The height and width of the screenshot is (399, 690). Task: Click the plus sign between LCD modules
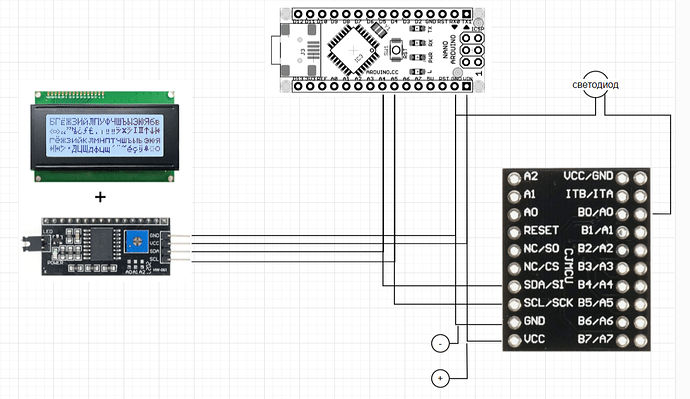(100, 197)
